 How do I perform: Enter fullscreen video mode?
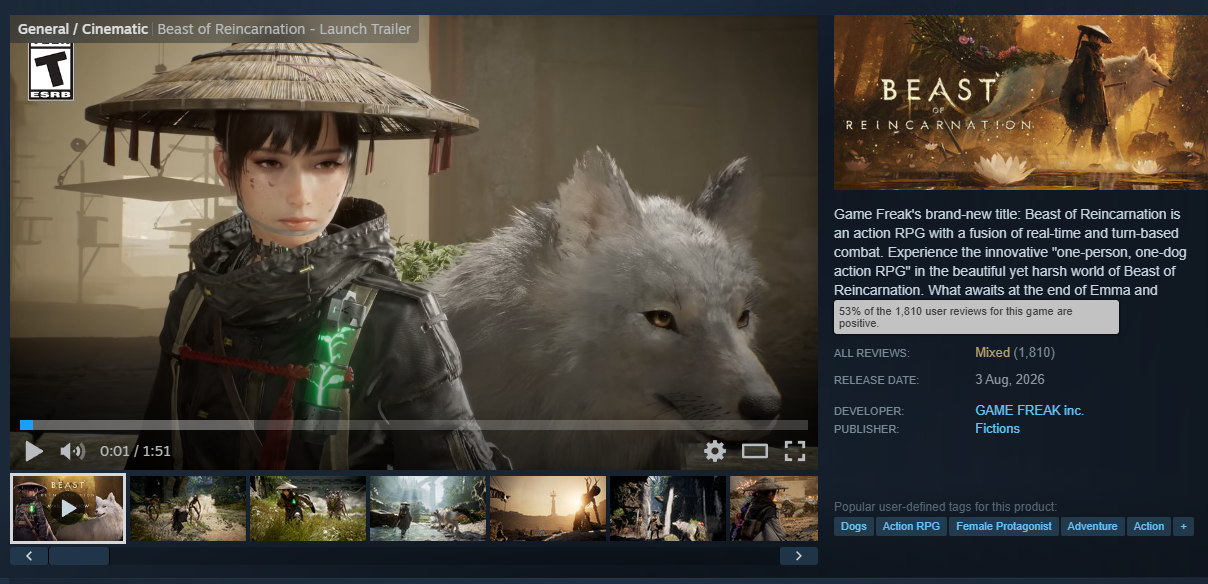coord(795,451)
